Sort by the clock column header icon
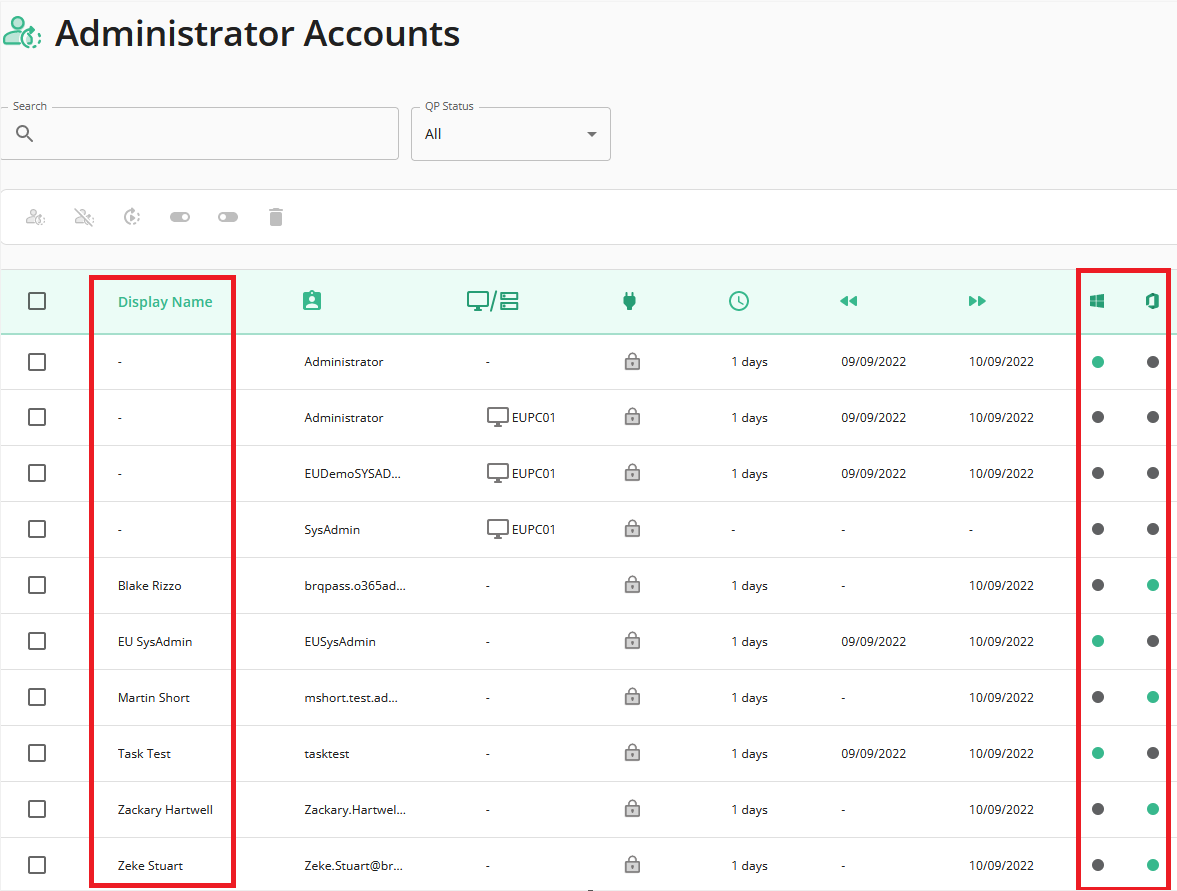1177x891 pixels. [x=739, y=301]
